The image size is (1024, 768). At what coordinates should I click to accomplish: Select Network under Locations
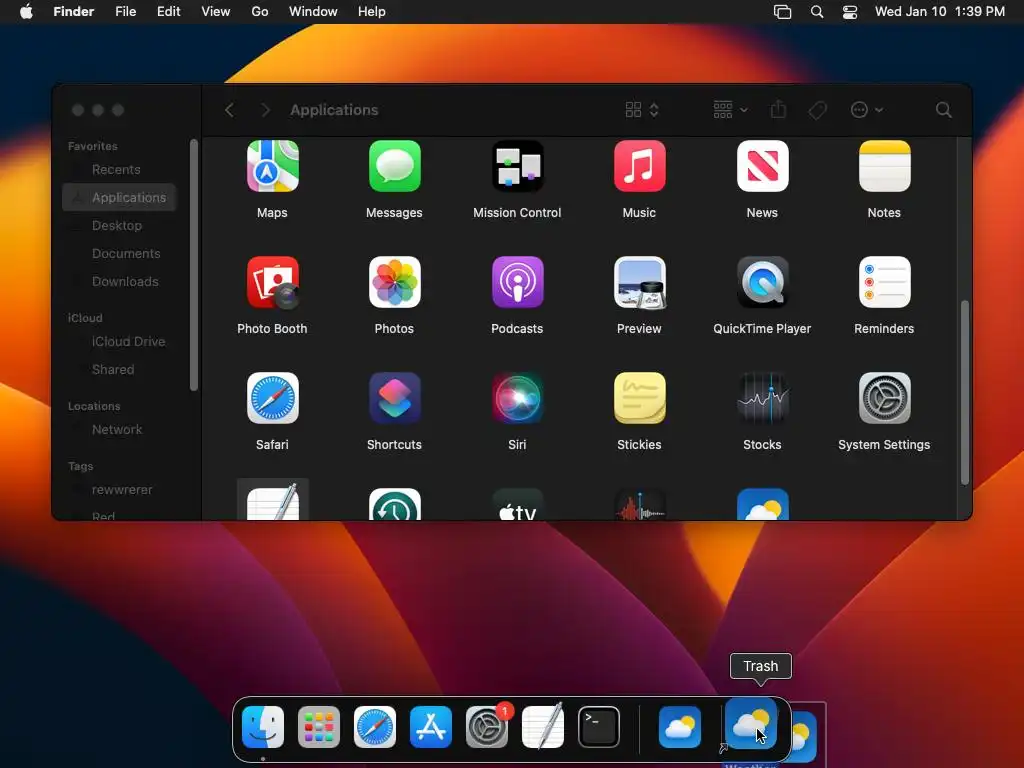point(119,429)
